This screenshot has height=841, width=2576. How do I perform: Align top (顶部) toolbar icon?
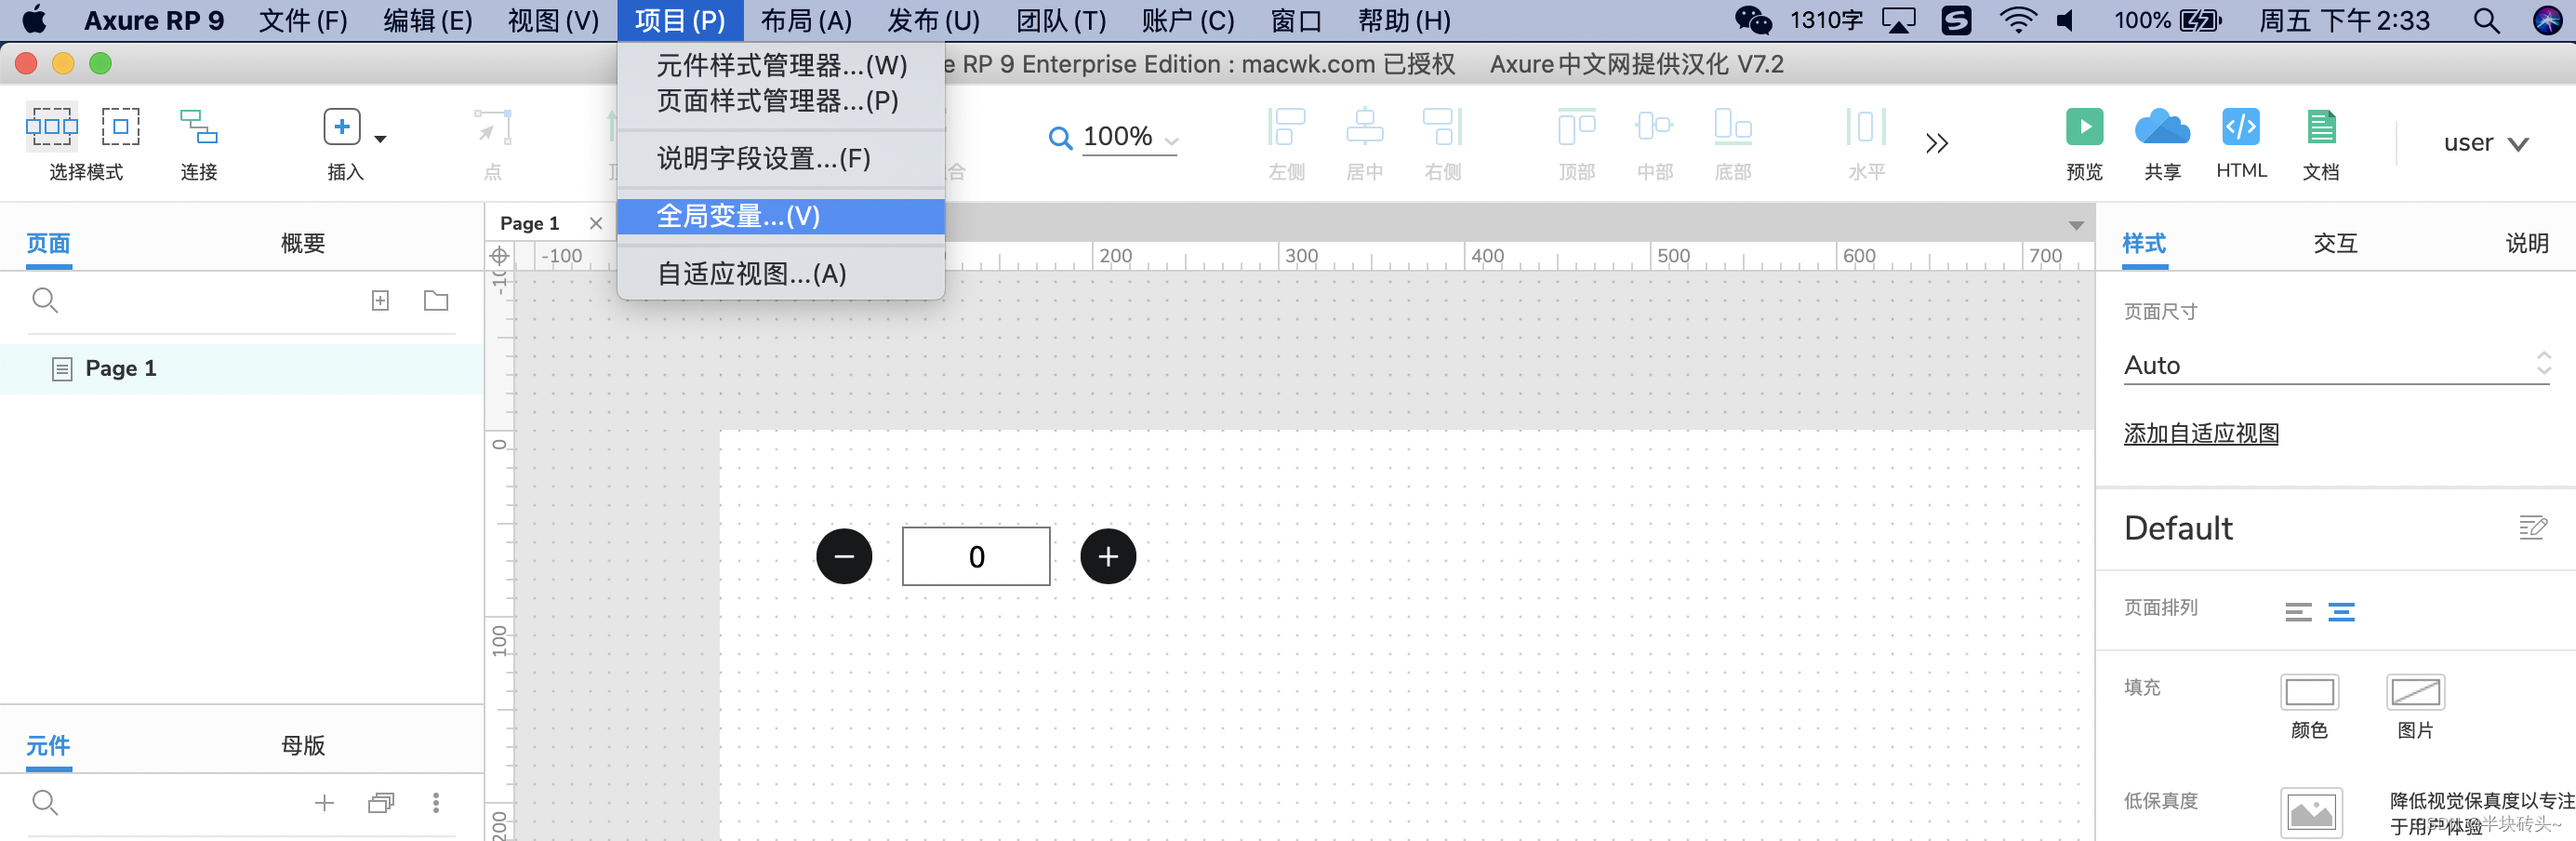pos(1576,127)
